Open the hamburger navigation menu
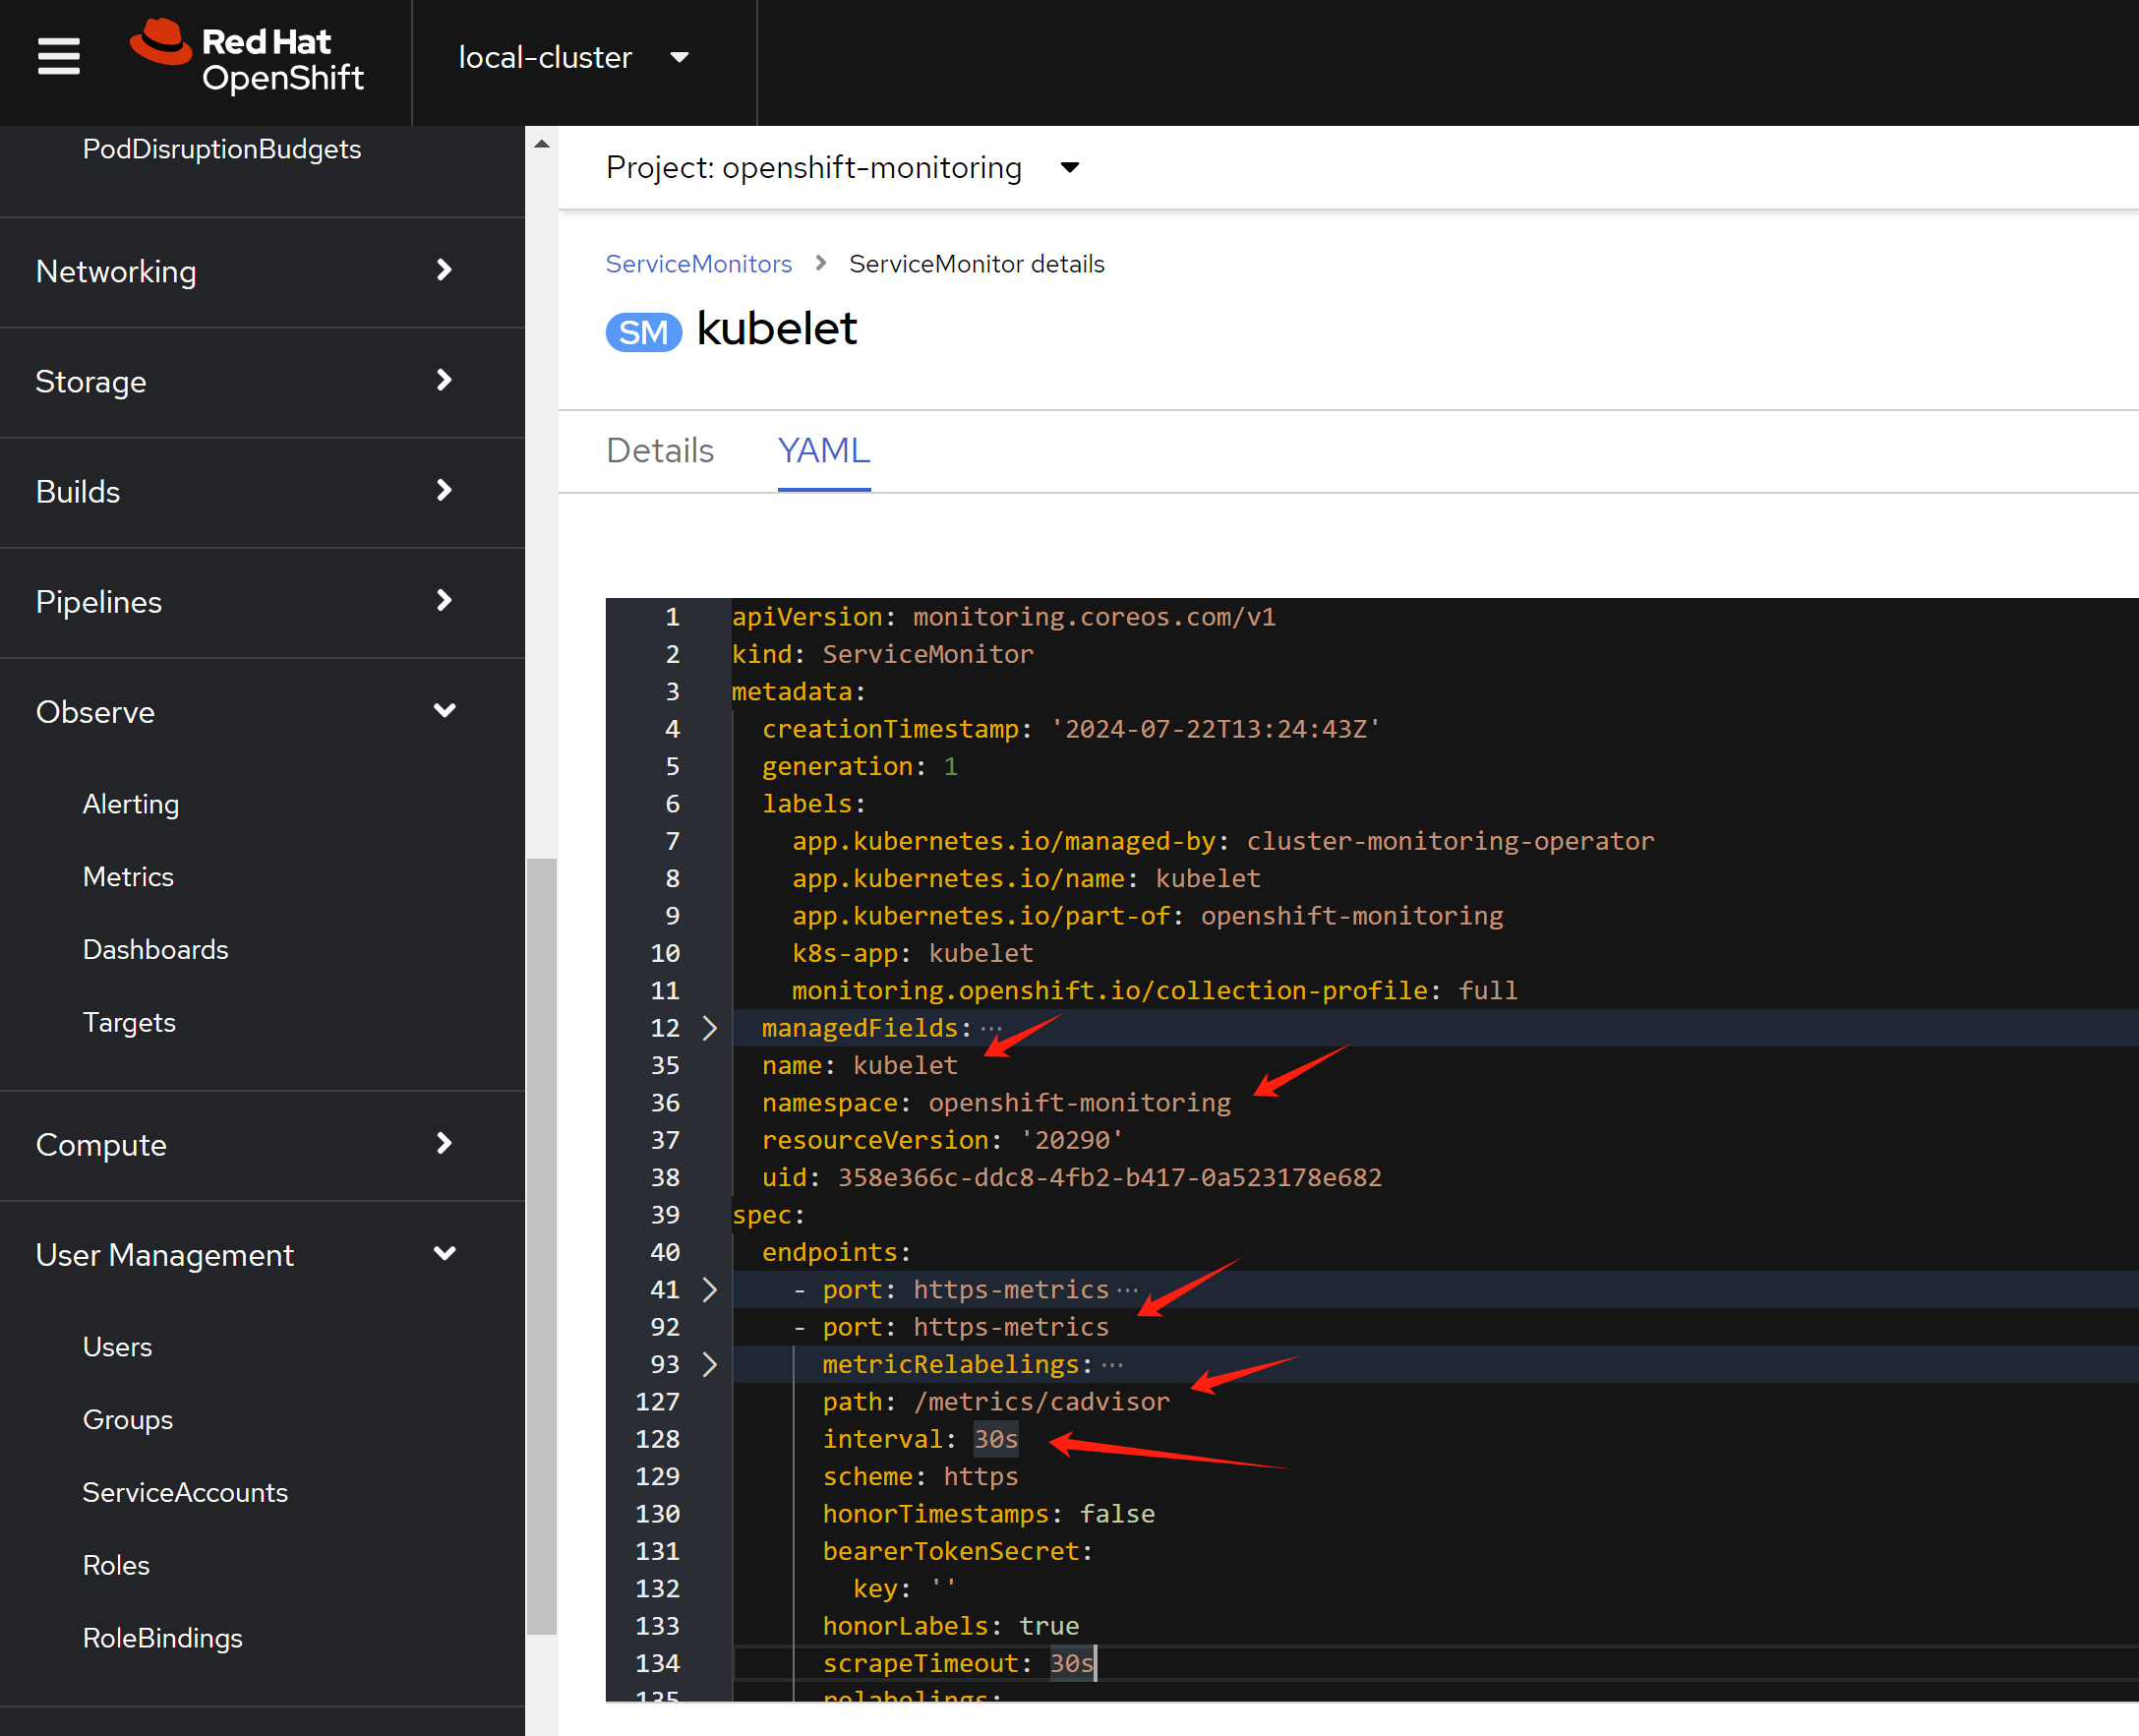The width and height of the screenshot is (2139, 1736). click(58, 56)
